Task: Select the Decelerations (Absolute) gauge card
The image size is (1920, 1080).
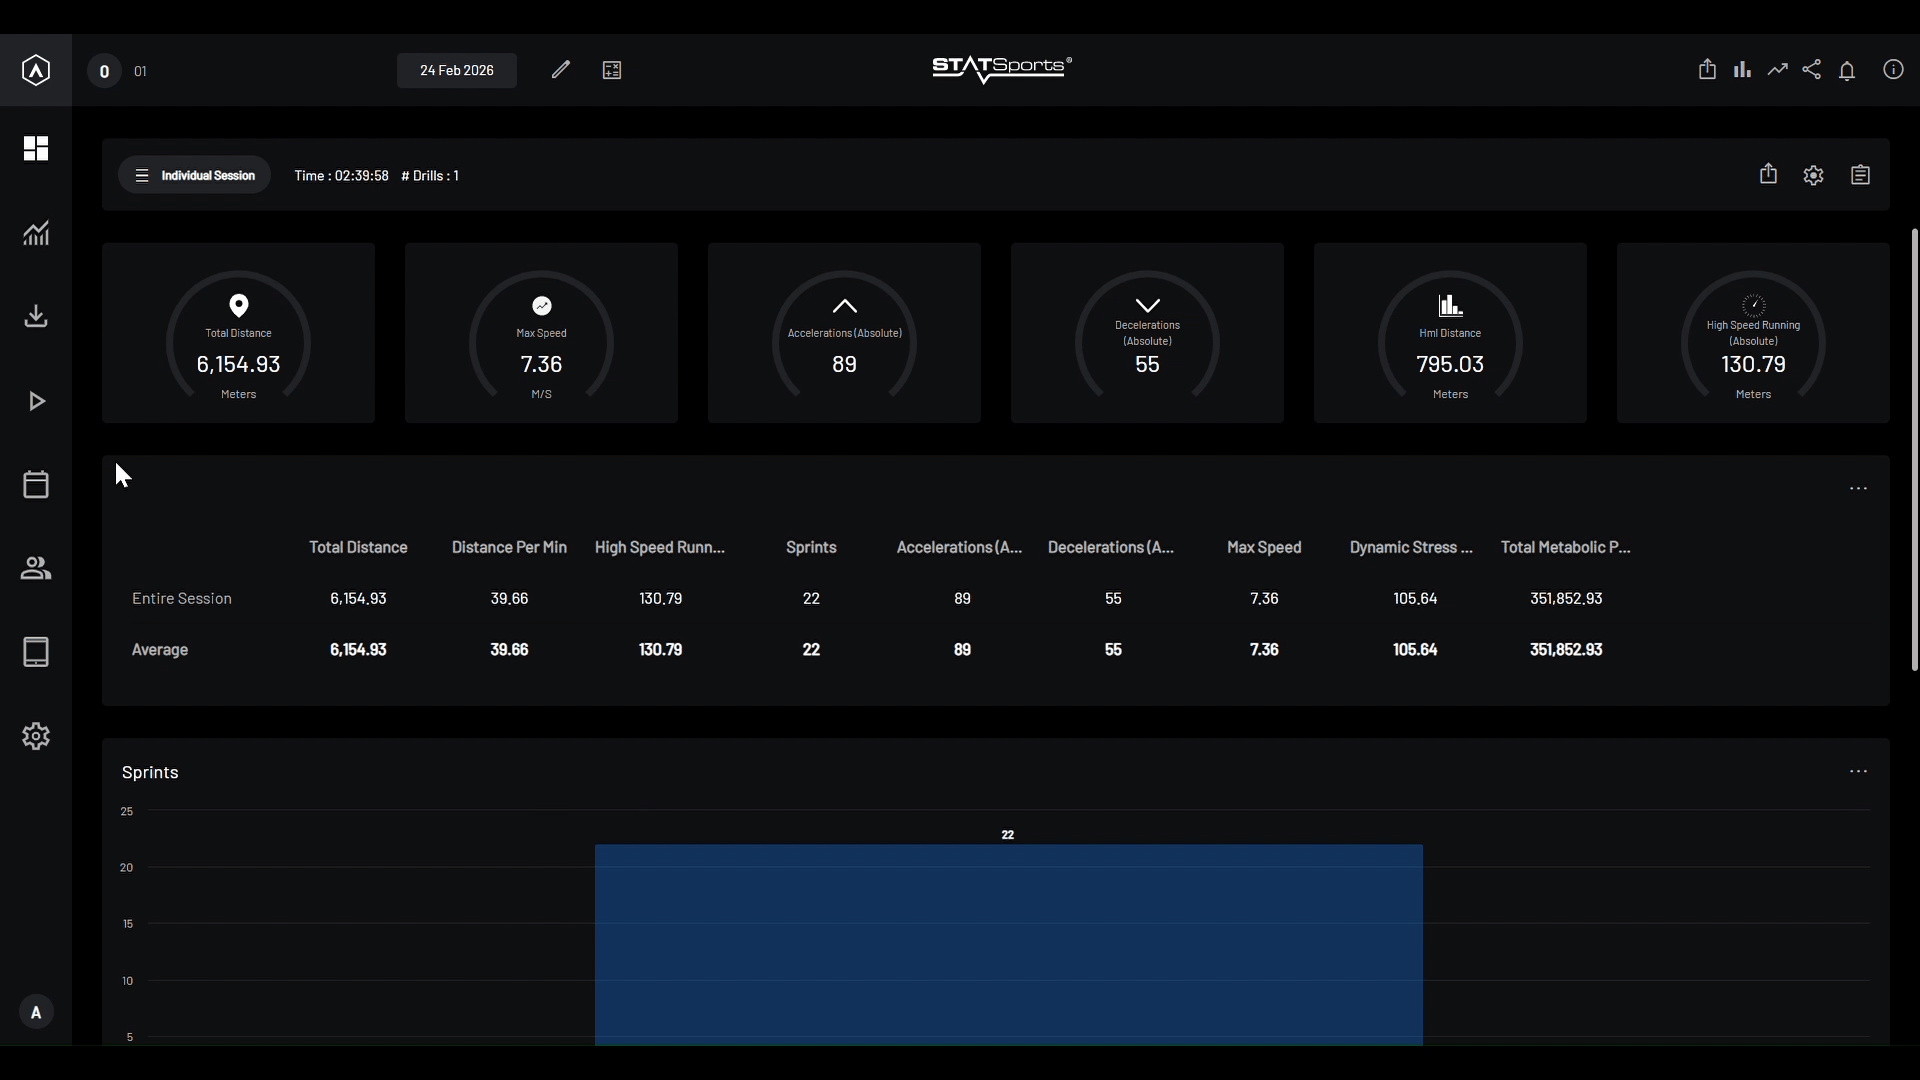Action: click(1147, 333)
